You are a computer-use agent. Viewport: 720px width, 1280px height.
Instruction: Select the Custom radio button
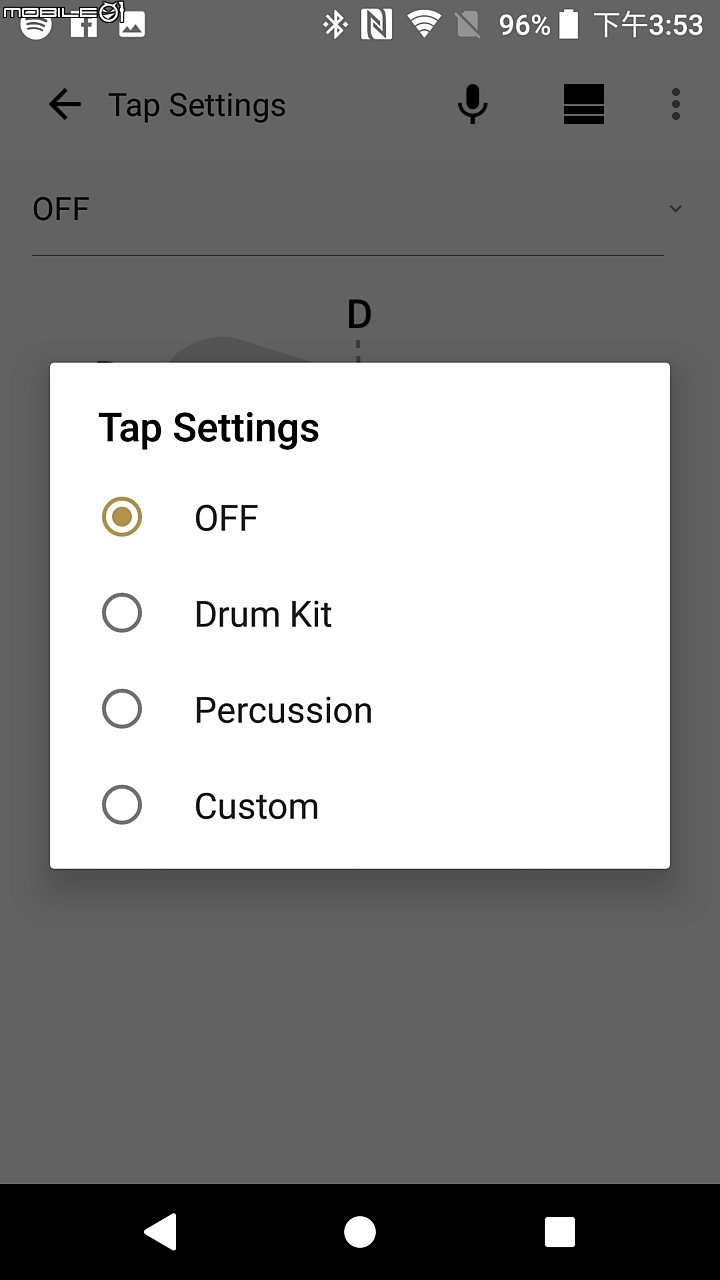pos(122,805)
